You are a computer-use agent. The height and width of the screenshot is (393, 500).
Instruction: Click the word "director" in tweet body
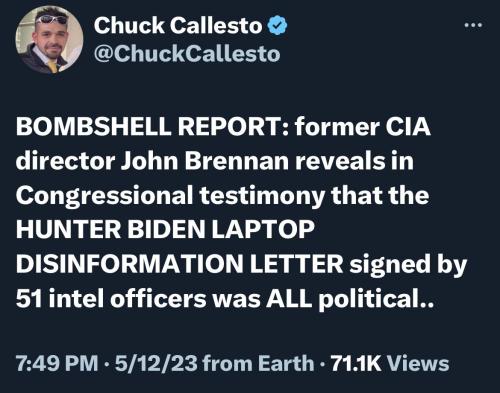(x=65, y=161)
